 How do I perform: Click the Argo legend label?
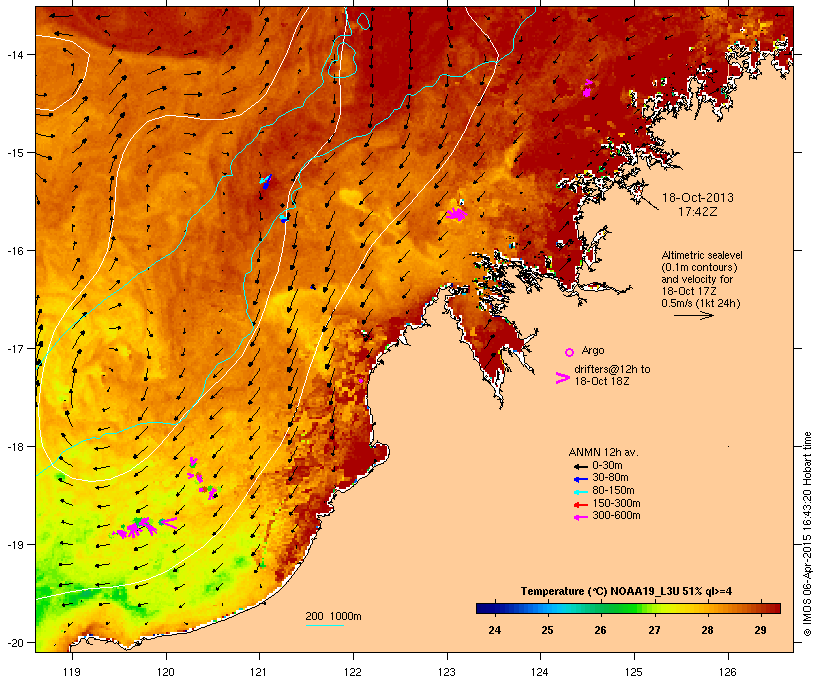(593, 350)
